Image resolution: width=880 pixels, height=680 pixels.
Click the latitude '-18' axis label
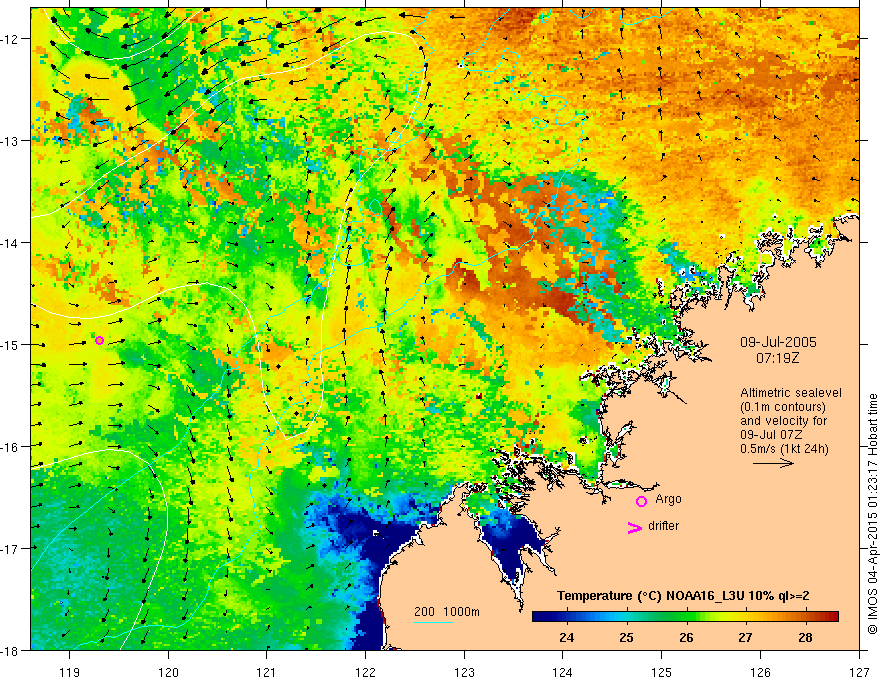click(x=10, y=650)
